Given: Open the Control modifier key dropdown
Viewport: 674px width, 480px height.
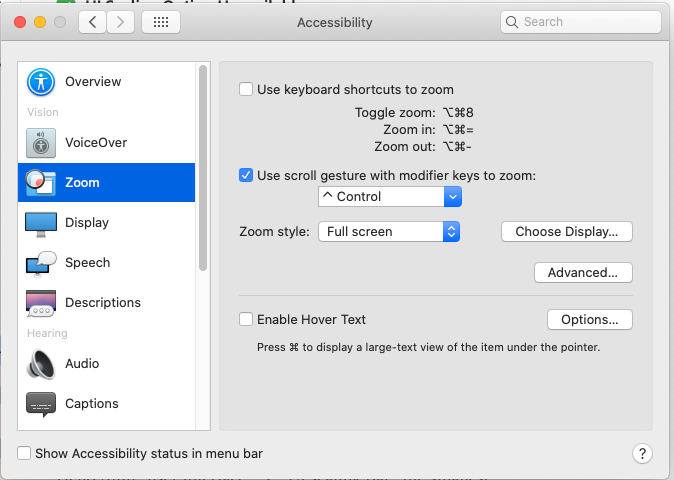Looking at the screenshot, I should tap(389, 197).
